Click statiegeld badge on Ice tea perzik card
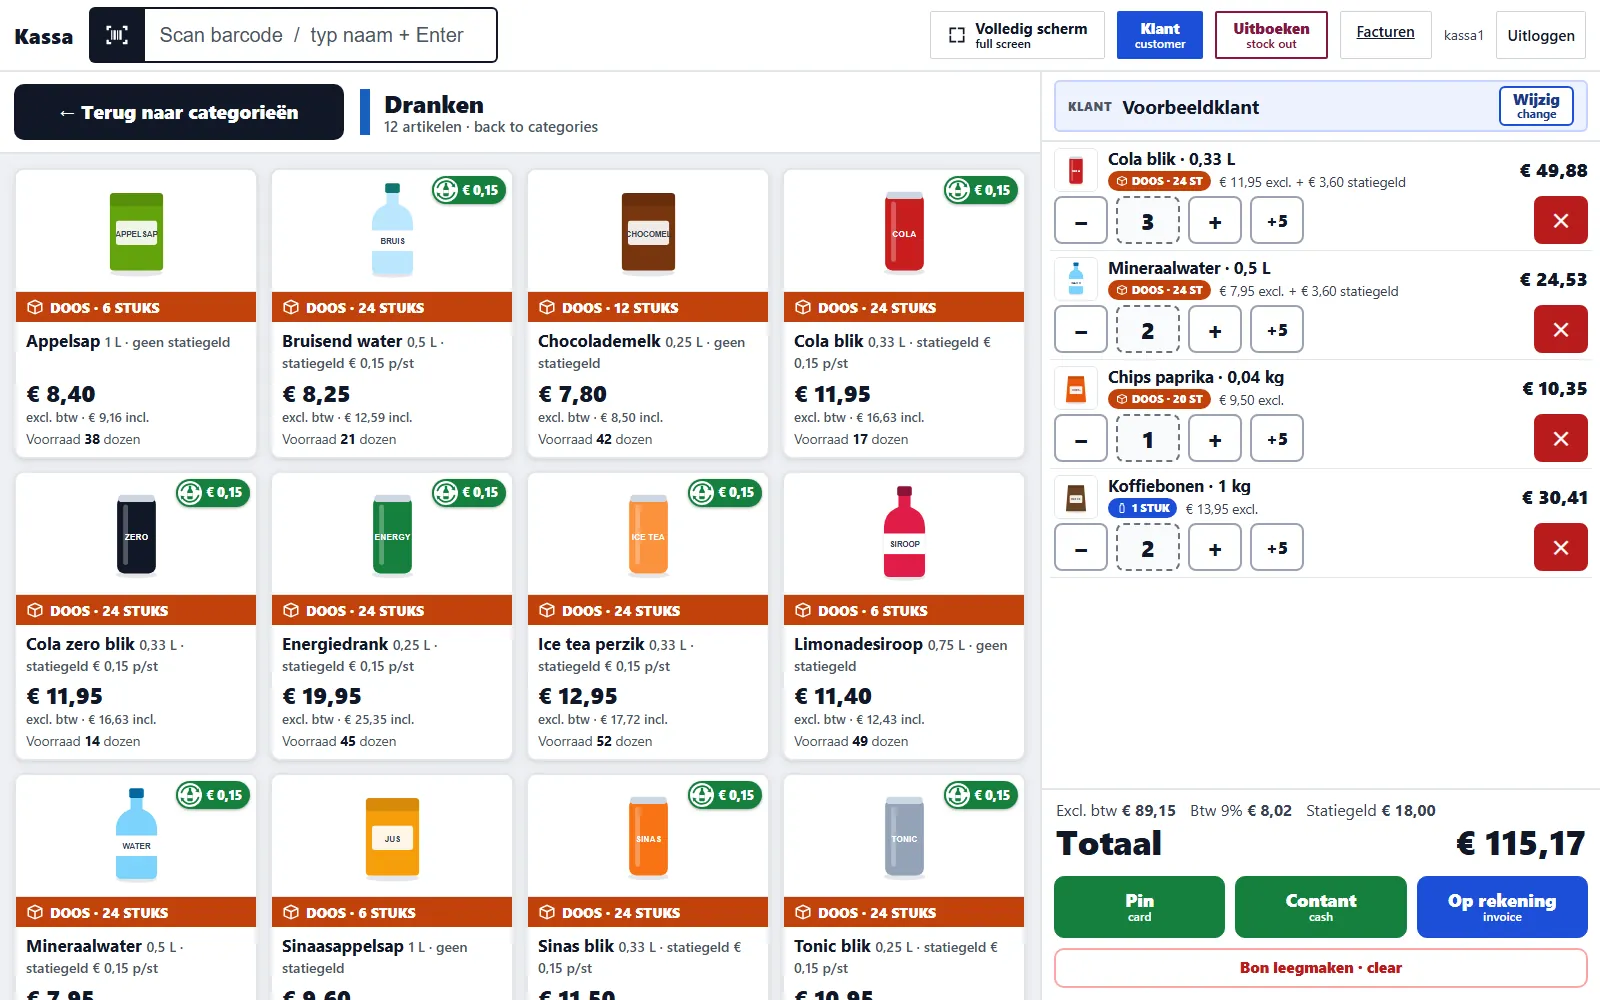Viewport: 1600px width, 1000px height. [725, 492]
